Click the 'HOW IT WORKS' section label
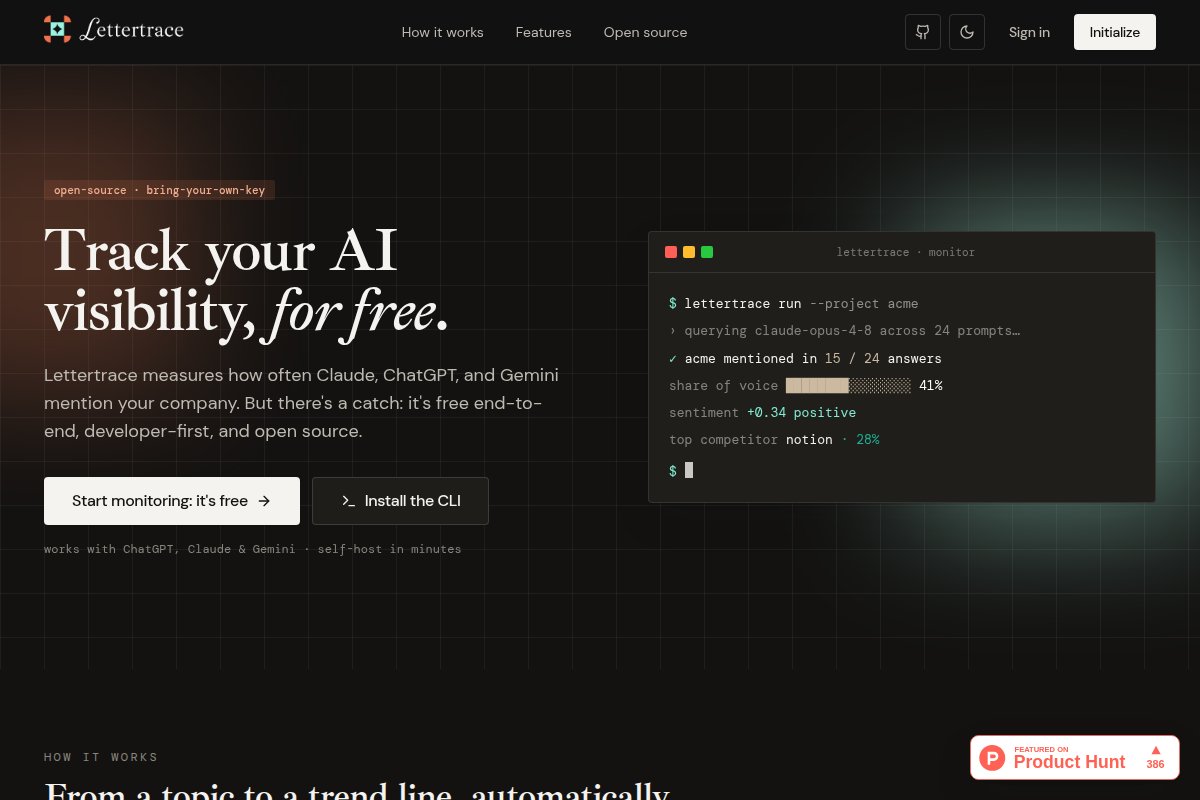Viewport: 1200px width, 800px height. (101, 757)
